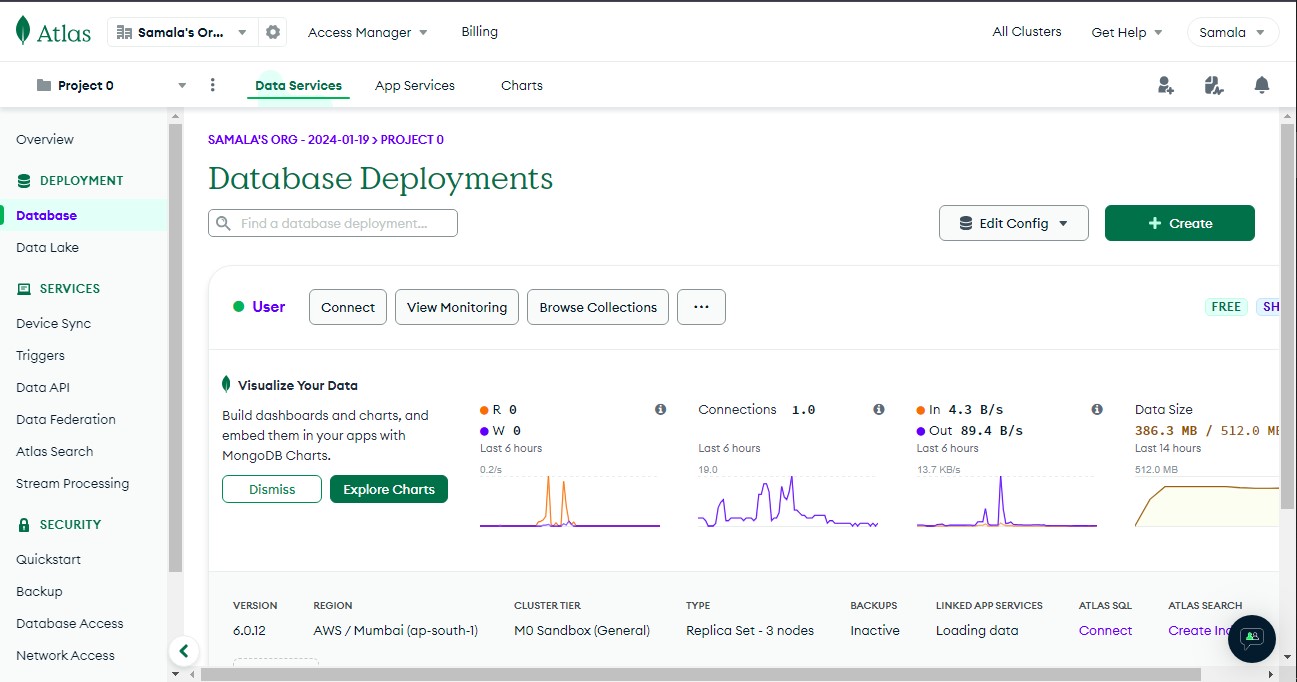
Task: Dismiss the Visualize Your Data prompt
Action: pos(272,489)
